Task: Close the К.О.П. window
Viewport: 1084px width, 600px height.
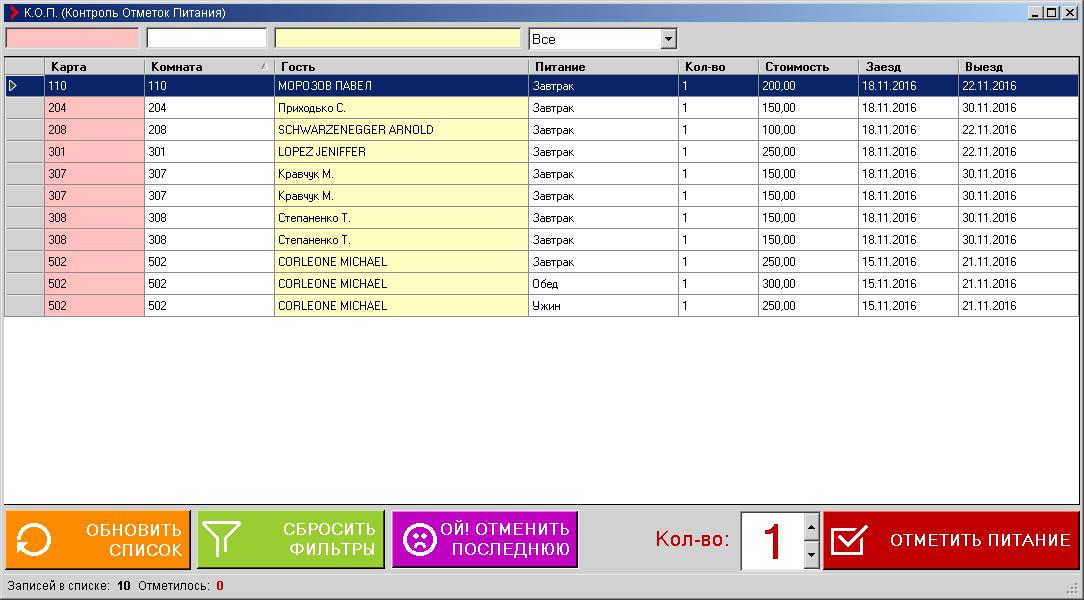Action: [x=1069, y=12]
